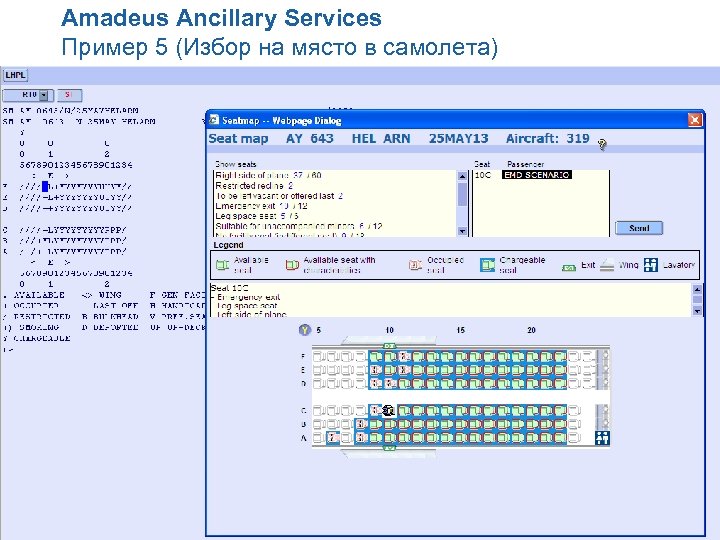Image resolution: width=720 pixels, height=540 pixels.
Task: Select available seat 10B
Action: pyautogui.click(x=390, y=424)
